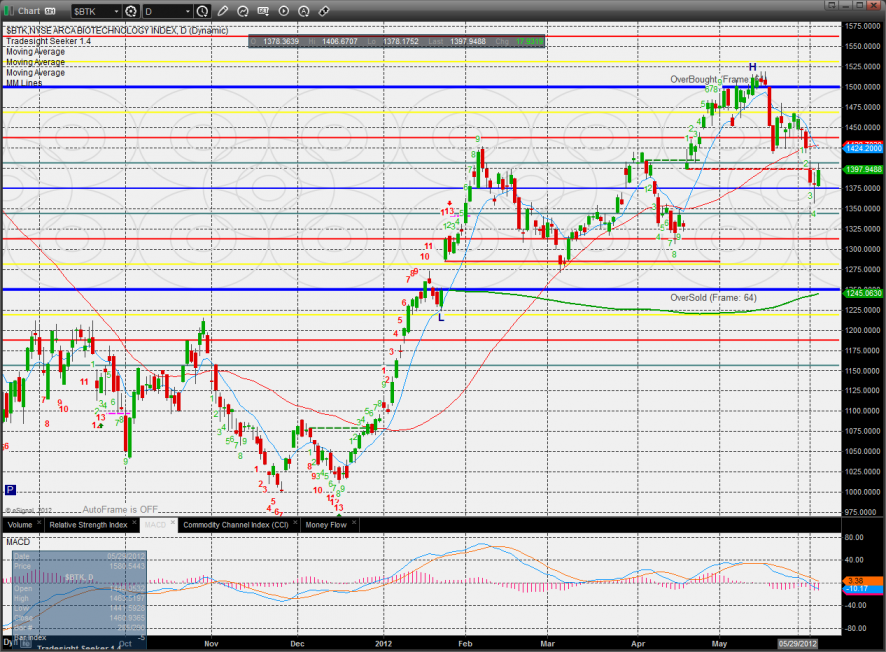Open the $BTK symbol dropdown

tap(116, 11)
